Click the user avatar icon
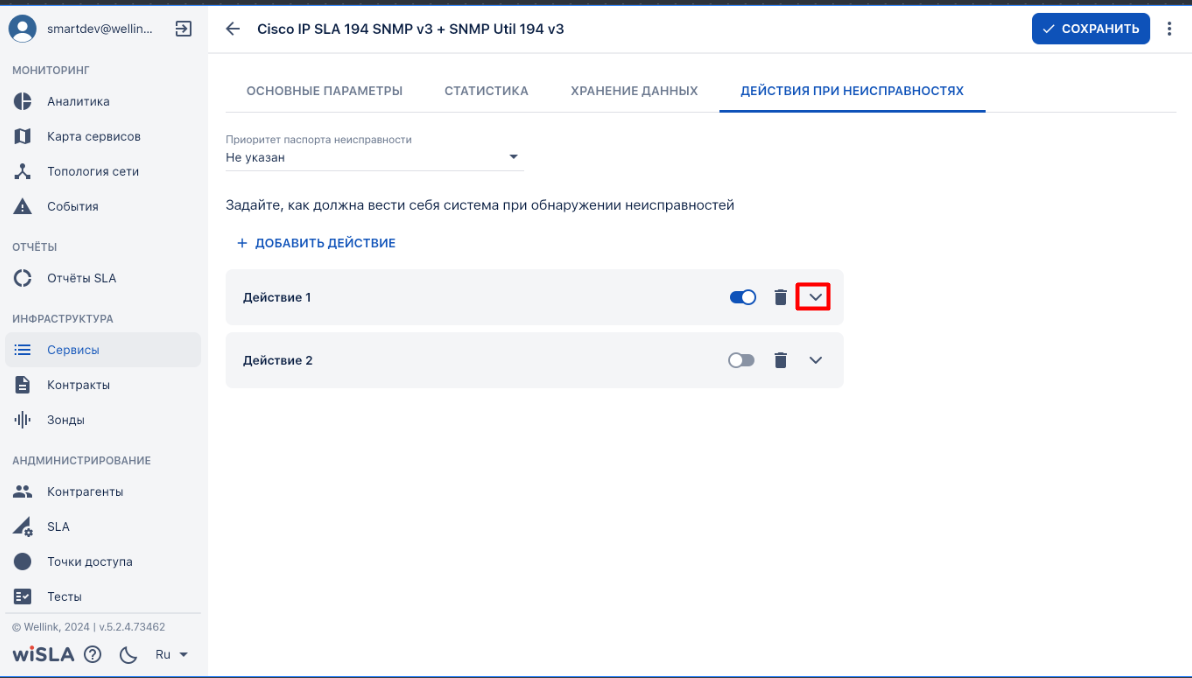1192x678 pixels. point(23,29)
